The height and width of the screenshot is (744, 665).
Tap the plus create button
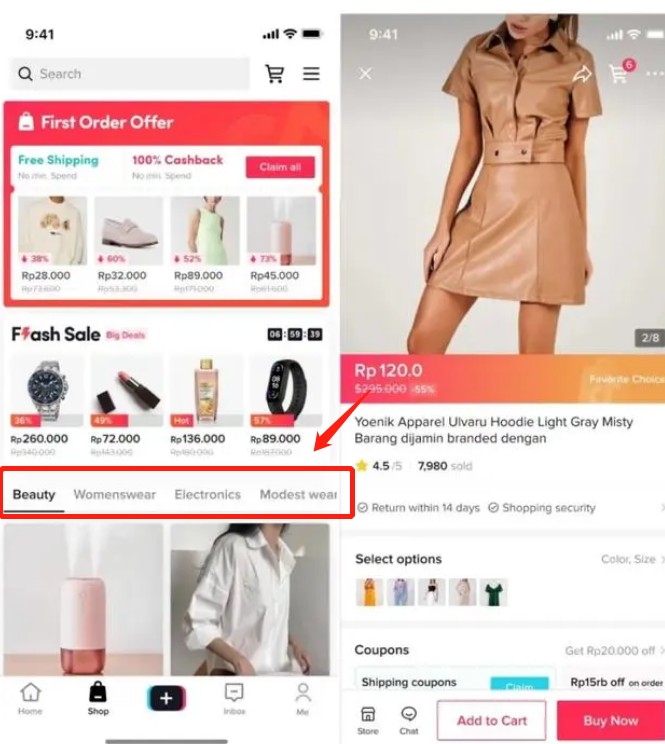(x=166, y=698)
